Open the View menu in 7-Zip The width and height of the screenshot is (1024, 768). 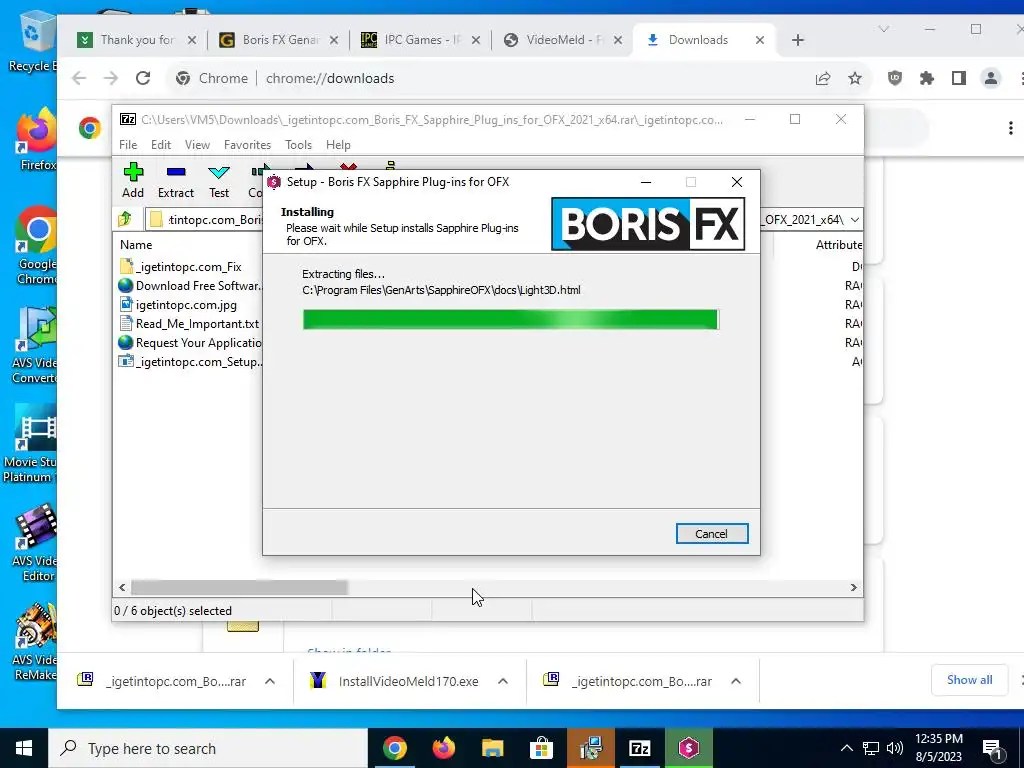(x=197, y=145)
